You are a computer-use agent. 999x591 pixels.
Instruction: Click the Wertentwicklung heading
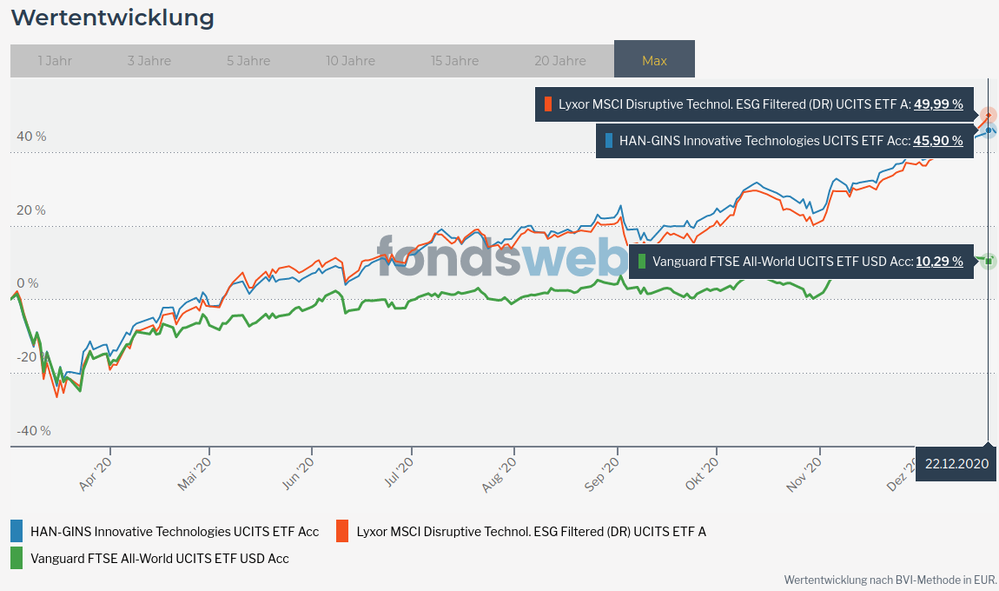tap(112, 17)
